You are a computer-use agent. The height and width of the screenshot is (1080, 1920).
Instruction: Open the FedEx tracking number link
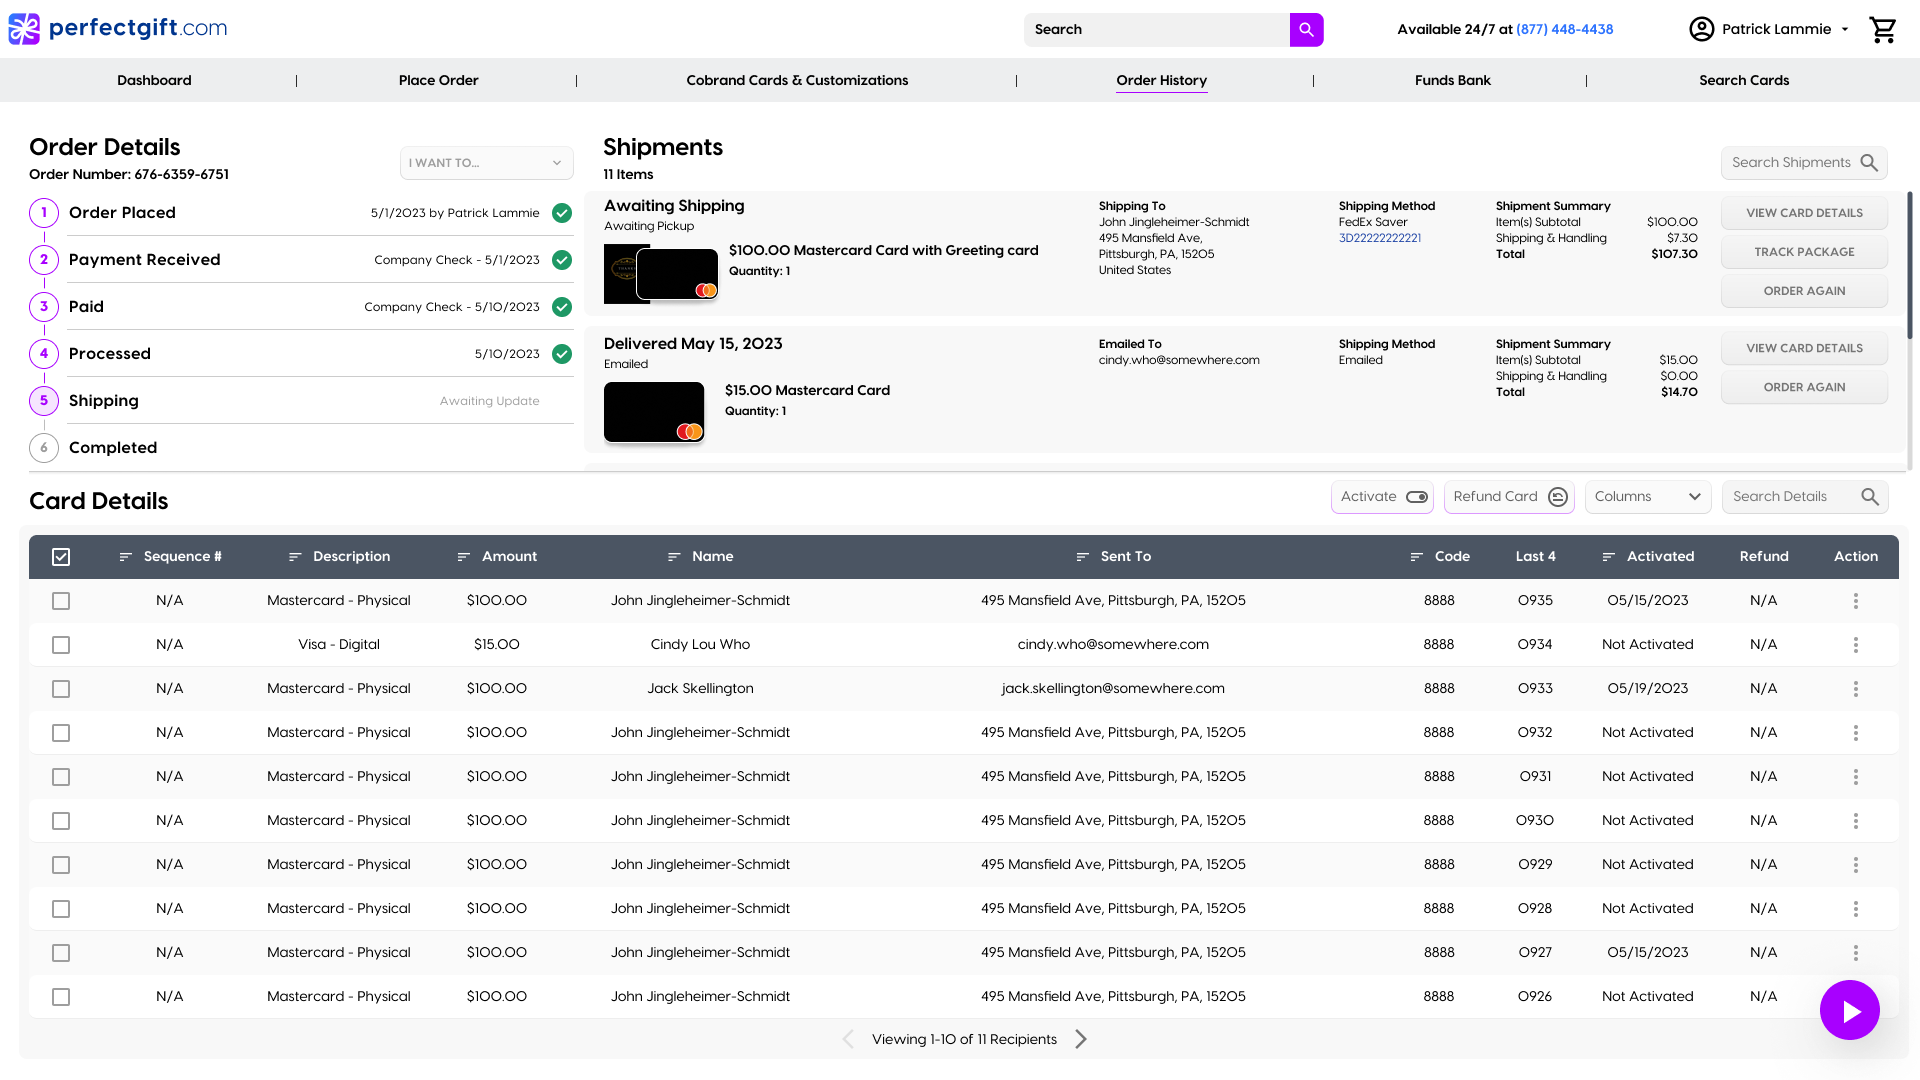(1379, 238)
